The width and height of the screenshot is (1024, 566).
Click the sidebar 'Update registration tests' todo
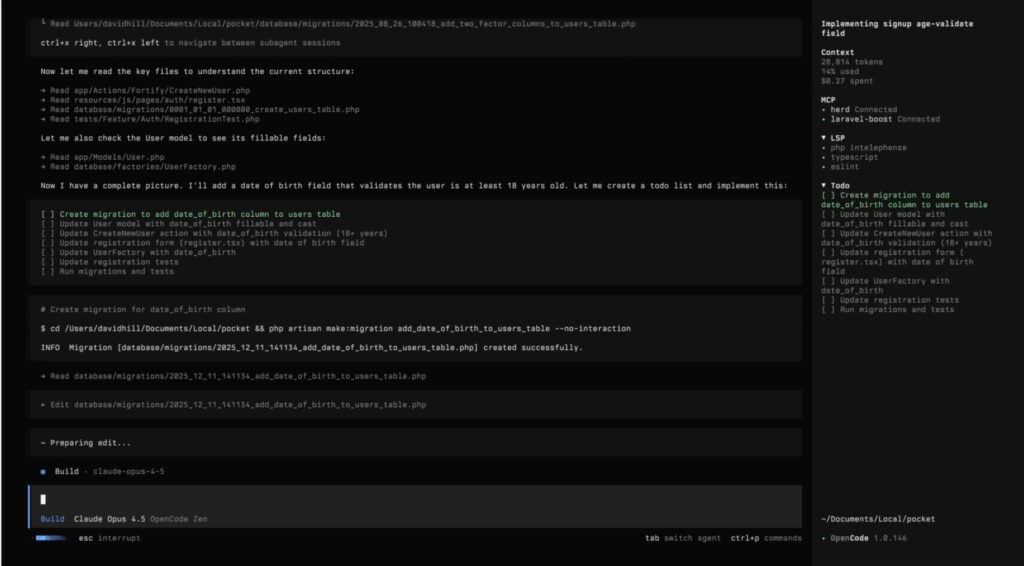click(889, 300)
